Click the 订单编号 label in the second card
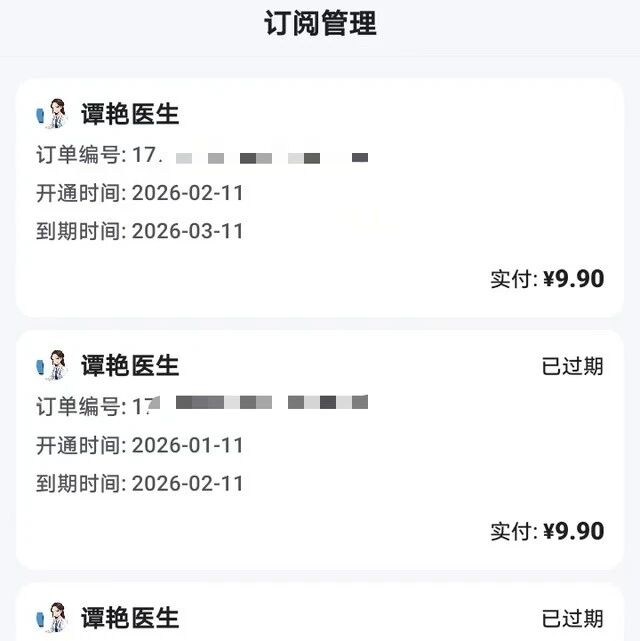 pyautogui.click(x=80, y=407)
